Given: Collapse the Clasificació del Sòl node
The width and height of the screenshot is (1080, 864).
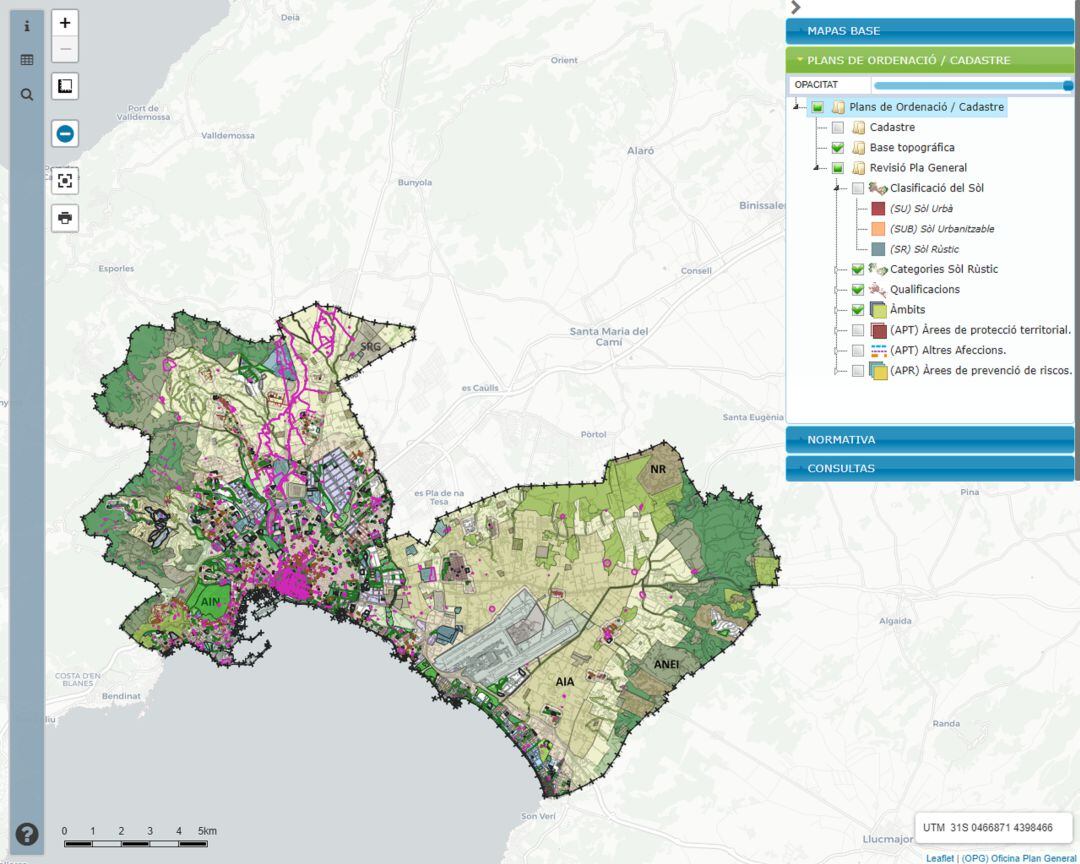Looking at the screenshot, I should tap(836, 188).
